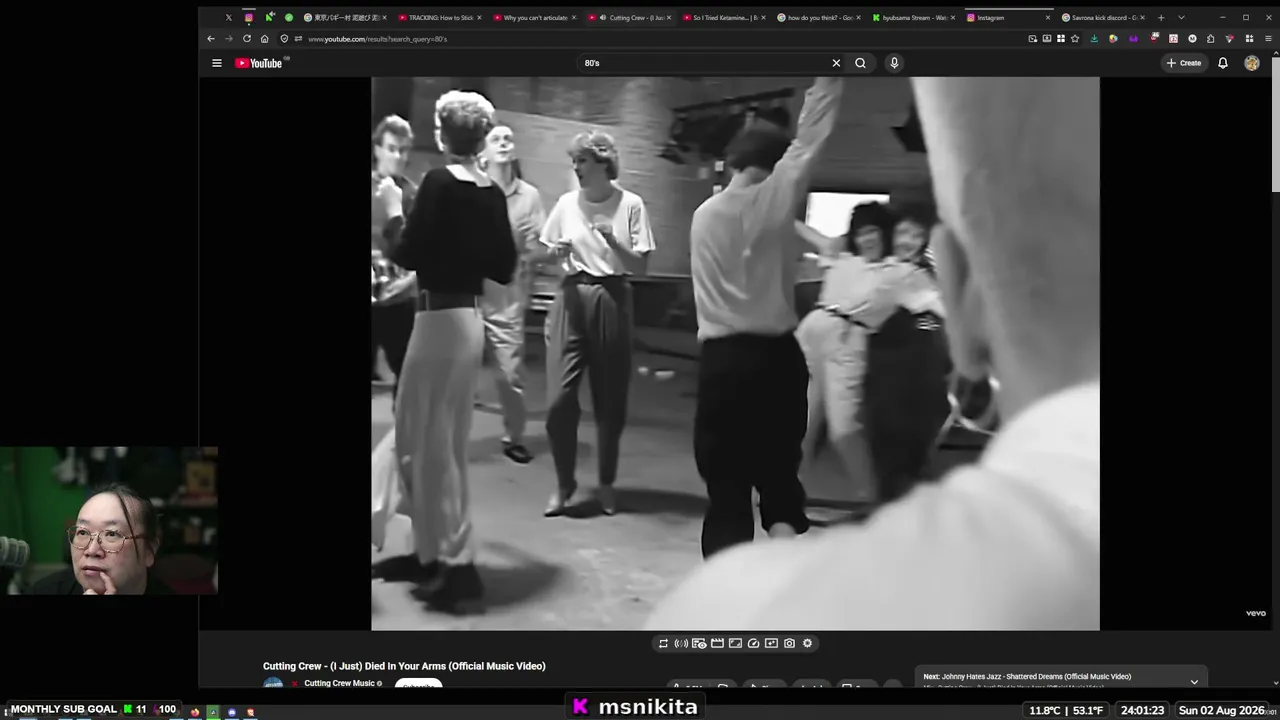Click the video title text
Image resolution: width=1280 pixels, height=720 pixels.
404,666
